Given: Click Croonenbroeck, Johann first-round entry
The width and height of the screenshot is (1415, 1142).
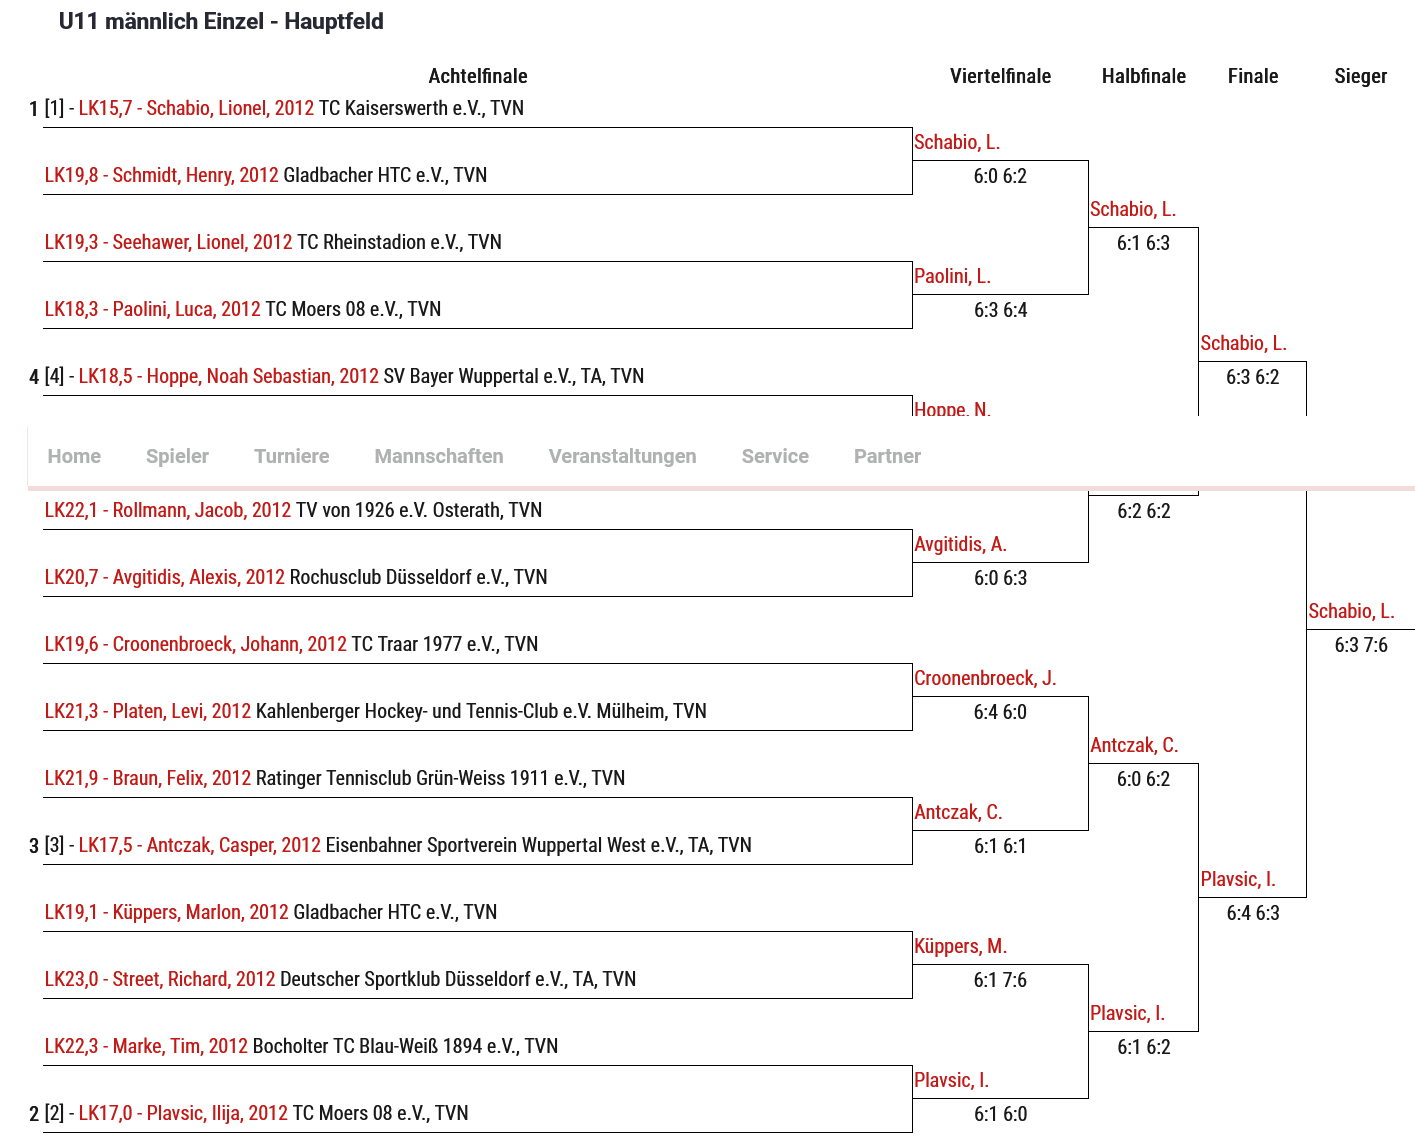Looking at the screenshot, I should click(x=195, y=644).
